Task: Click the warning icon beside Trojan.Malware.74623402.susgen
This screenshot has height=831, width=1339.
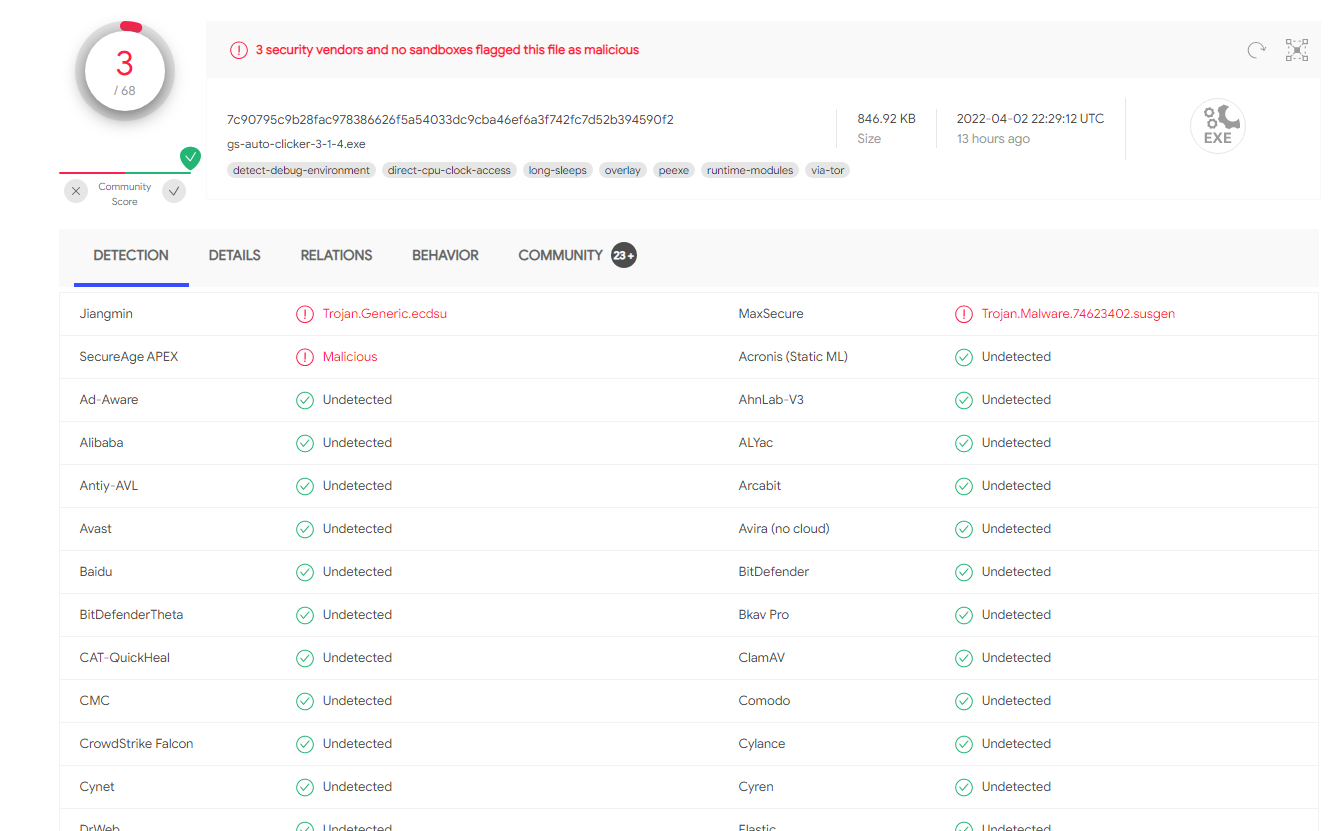Action: [x=964, y=314]
